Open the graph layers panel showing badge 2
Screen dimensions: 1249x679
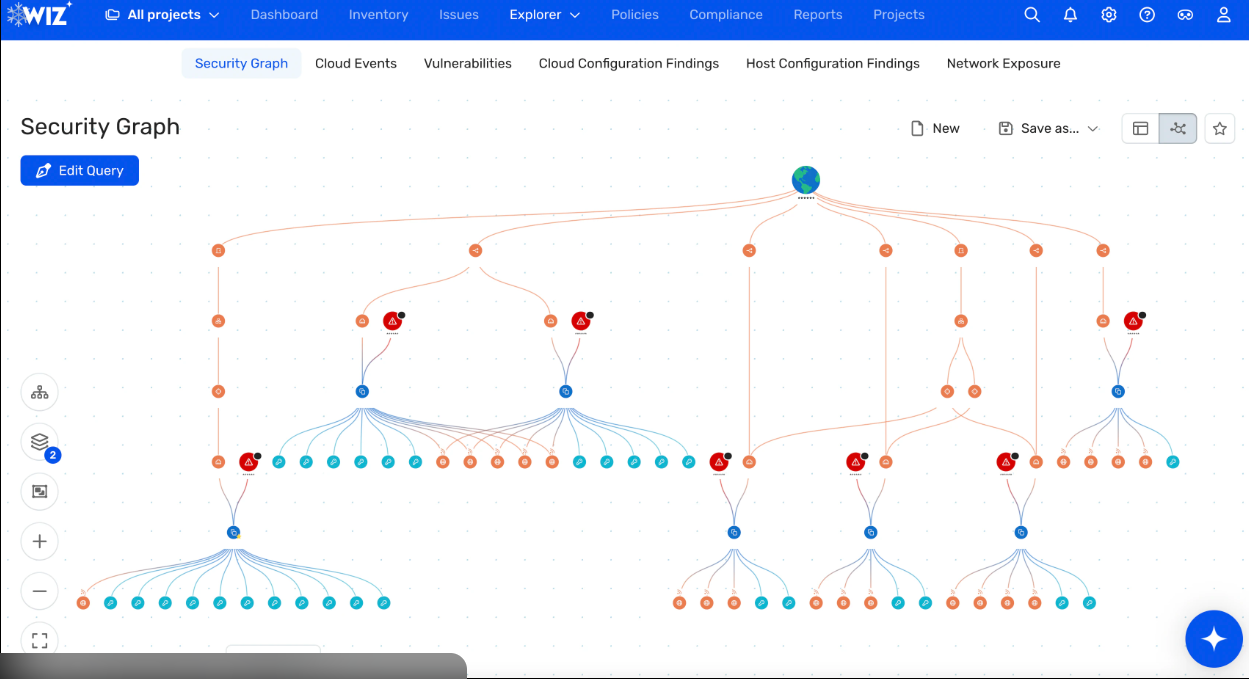[x=39, y=441]
